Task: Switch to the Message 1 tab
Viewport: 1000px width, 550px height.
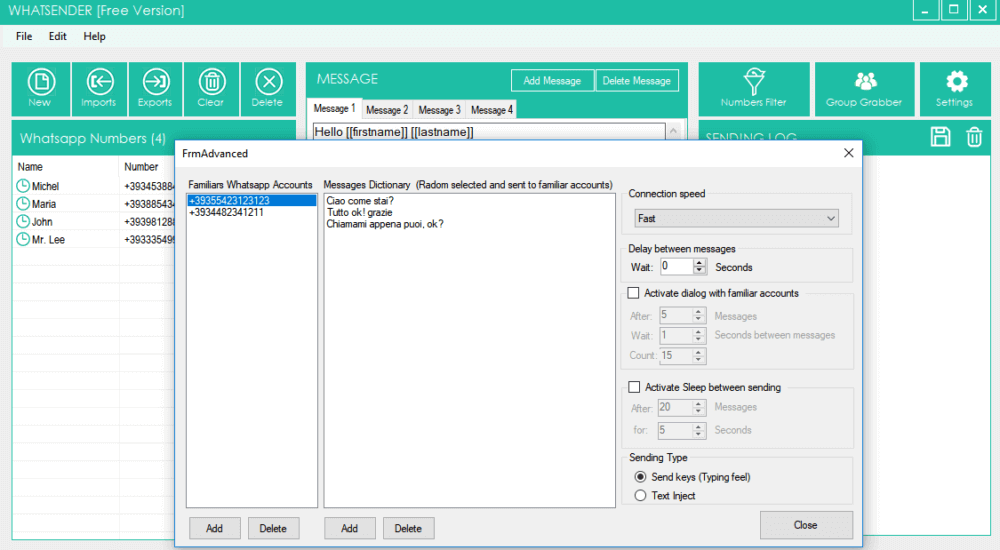Action: pyautogui.click(x=334, y=108)
